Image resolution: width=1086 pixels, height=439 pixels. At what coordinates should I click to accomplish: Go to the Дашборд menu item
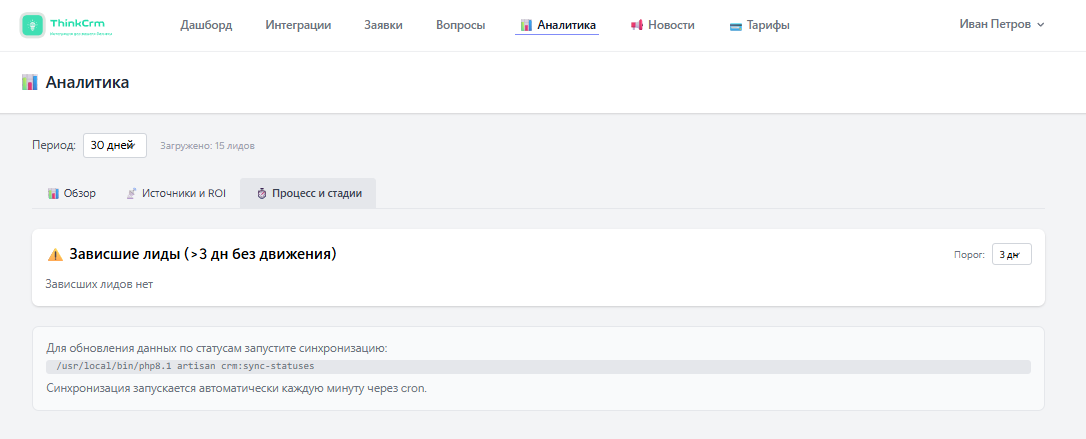click(x=206, y=26)
